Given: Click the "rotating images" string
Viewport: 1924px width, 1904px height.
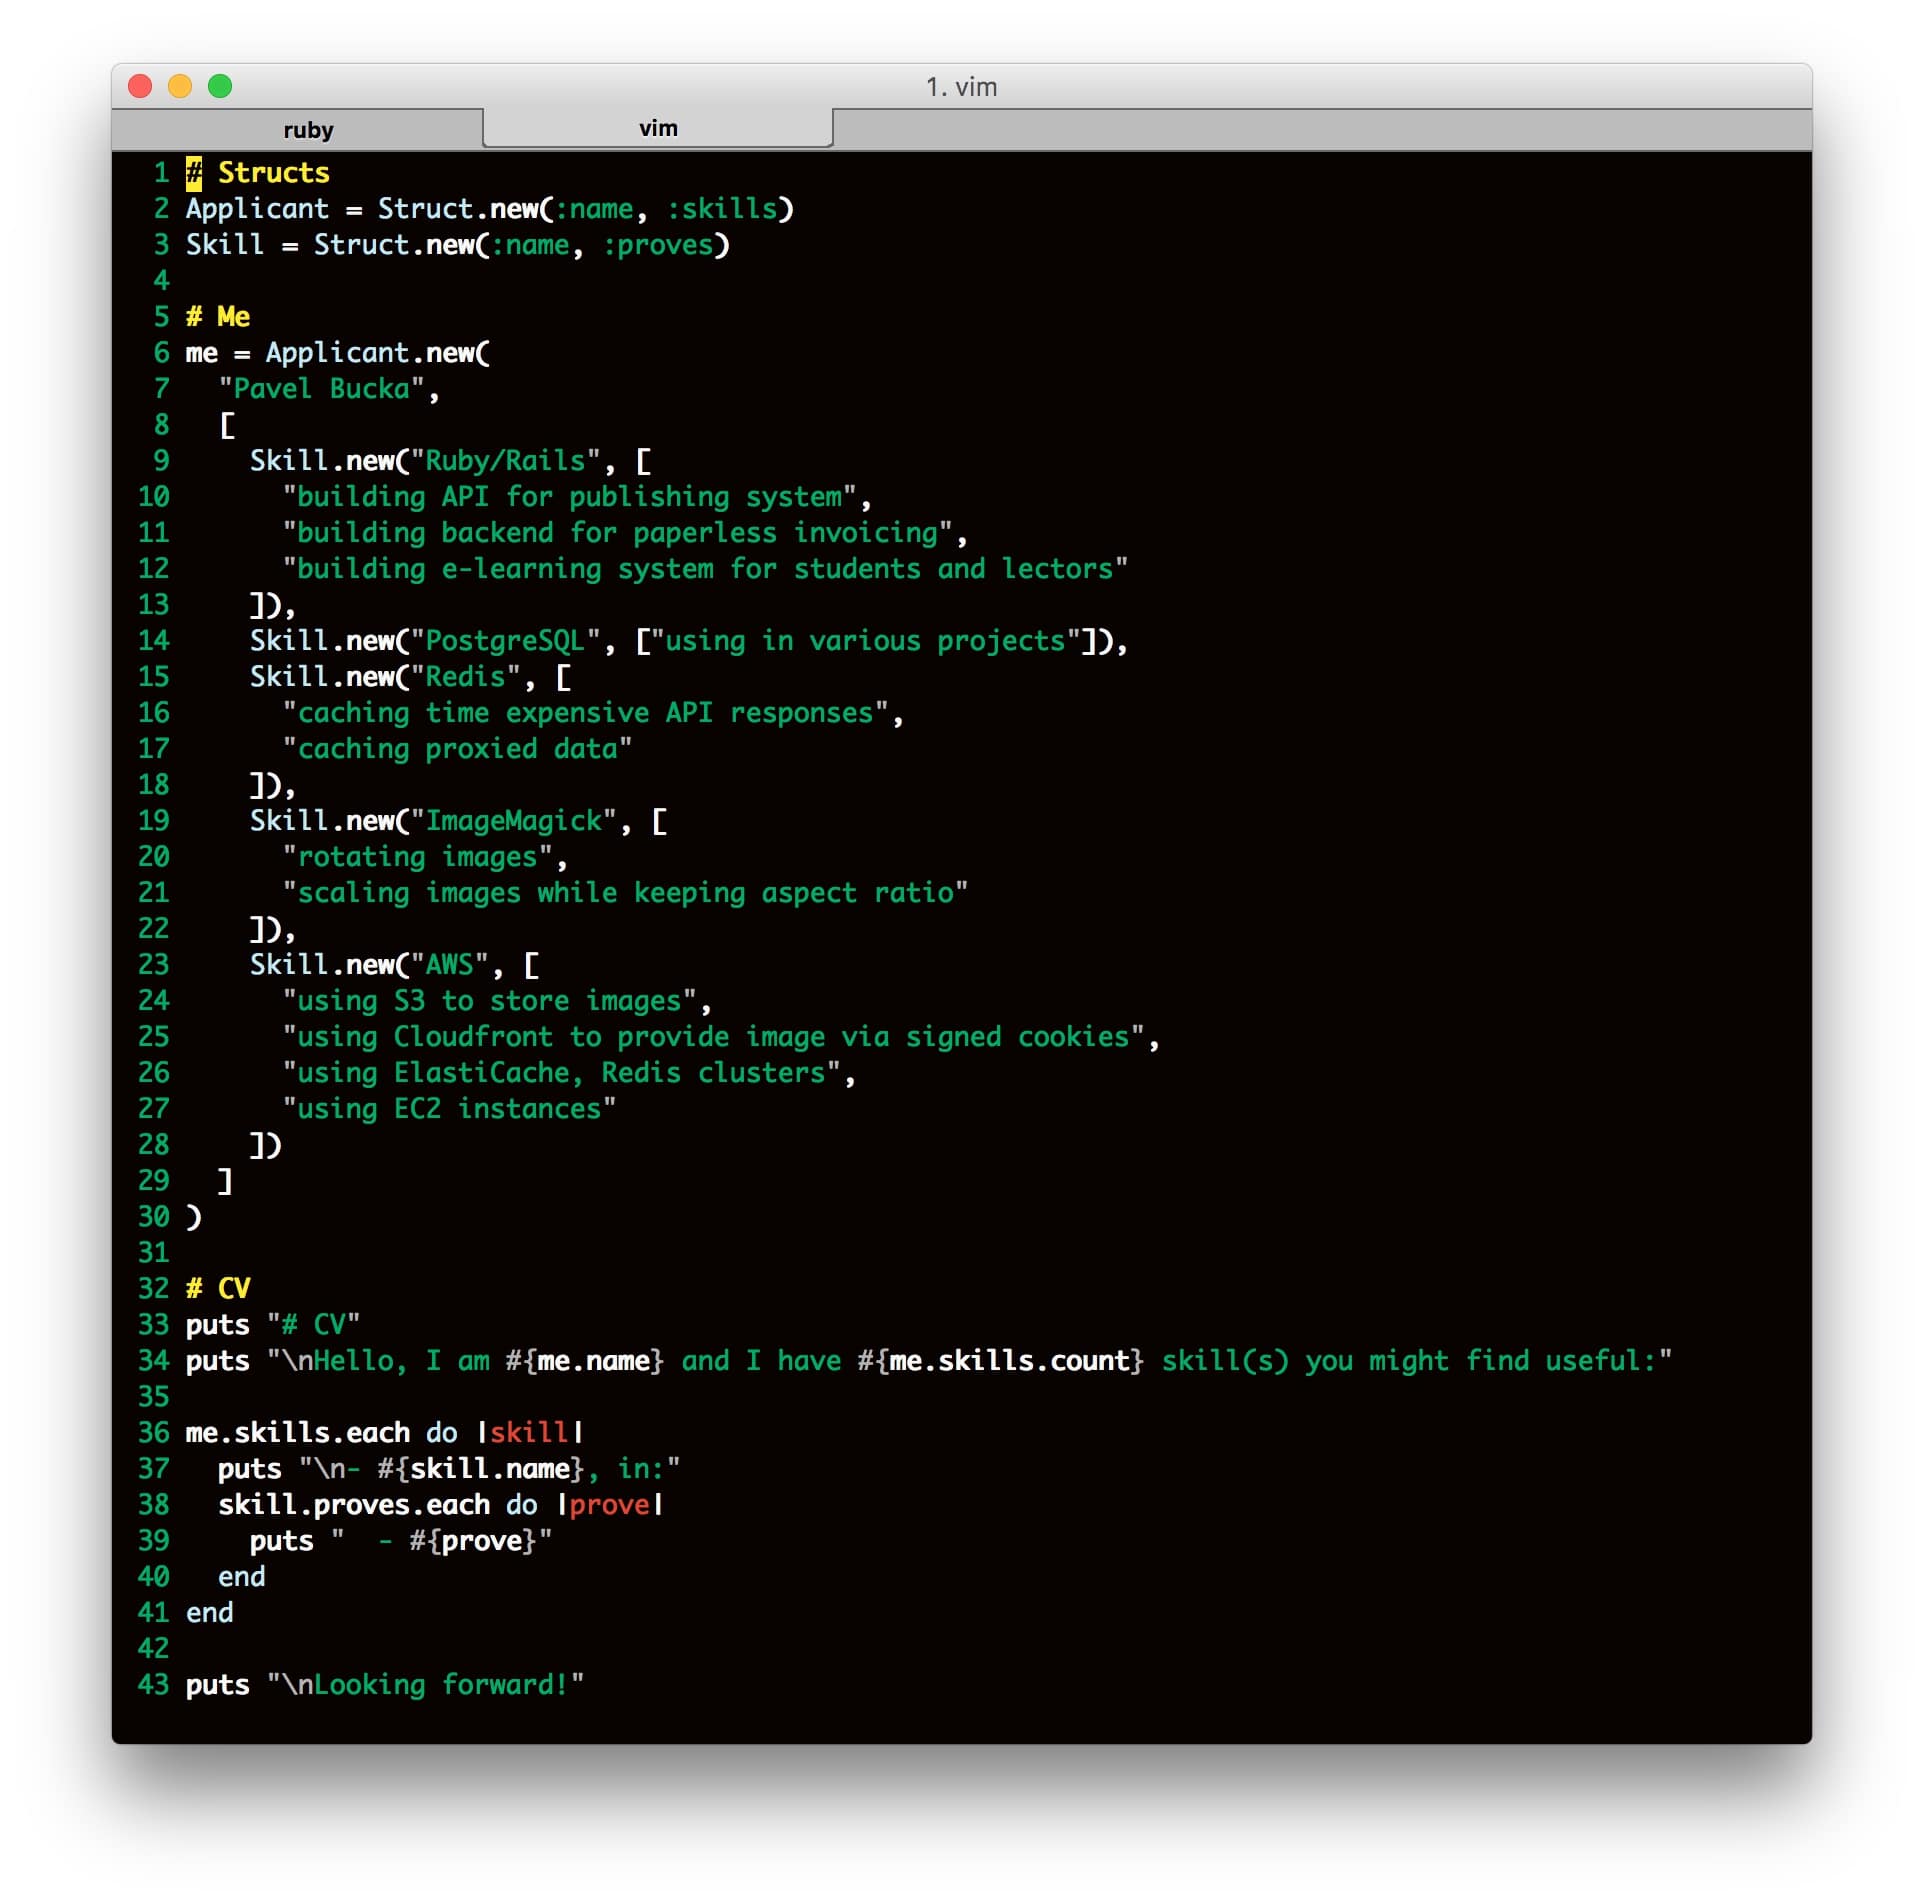Looking at the screenshot, I should pyautogui.click(x=418, y=856).
